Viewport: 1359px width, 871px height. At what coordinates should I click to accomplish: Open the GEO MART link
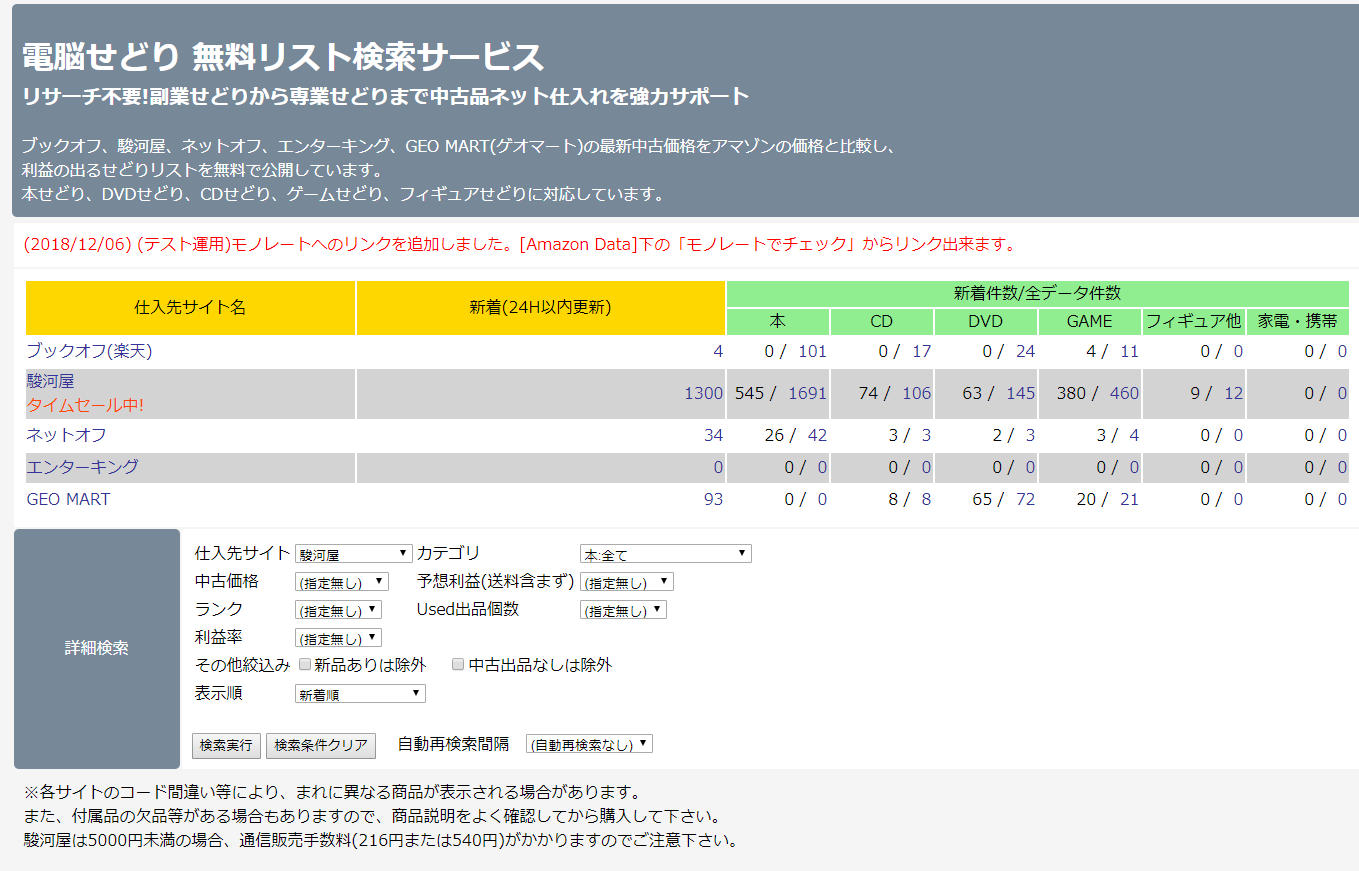[68, 499]
